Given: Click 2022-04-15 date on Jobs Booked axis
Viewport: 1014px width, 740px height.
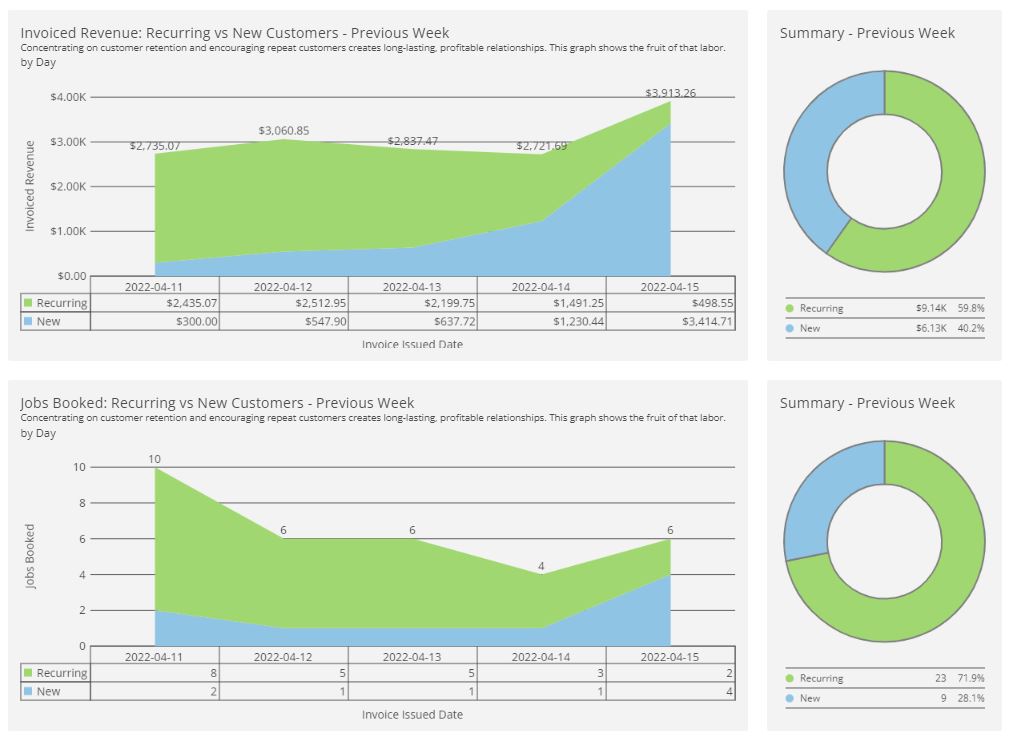Looking at the screenshot, I should [670, 657].
